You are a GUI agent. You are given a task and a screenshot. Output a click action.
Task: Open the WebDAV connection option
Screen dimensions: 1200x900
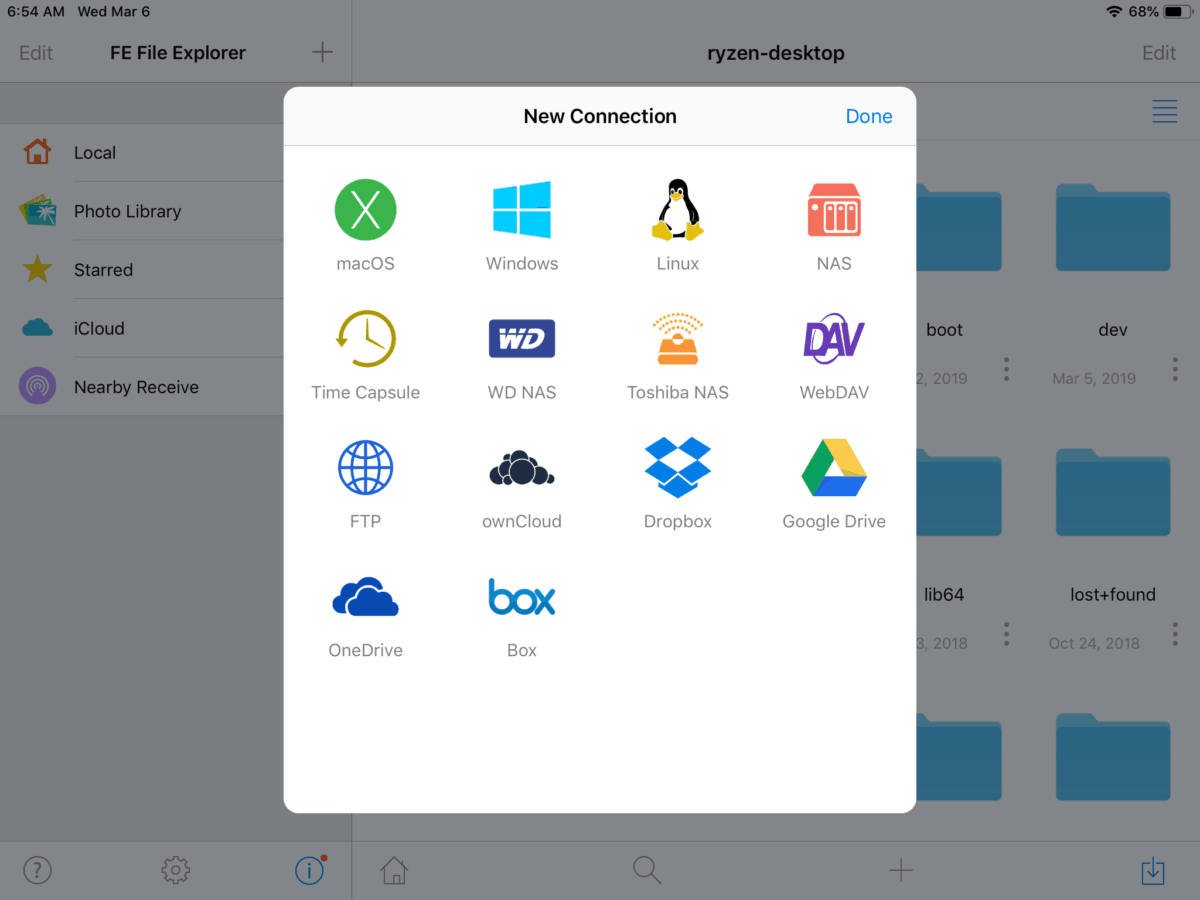click(834, 355)
